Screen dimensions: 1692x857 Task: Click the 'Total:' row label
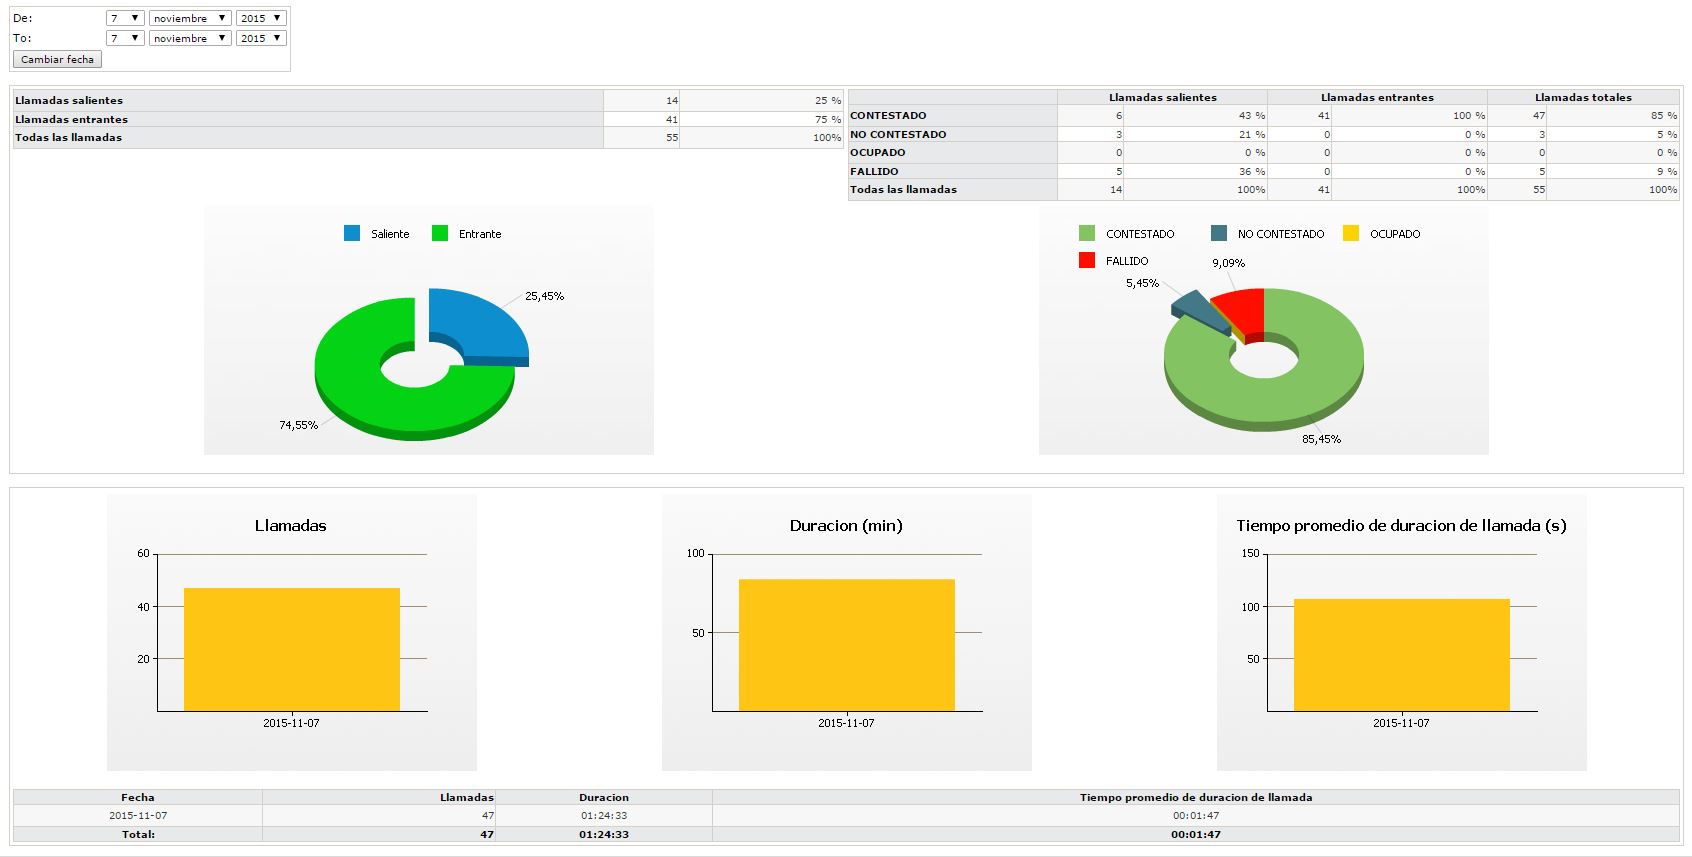138,834
